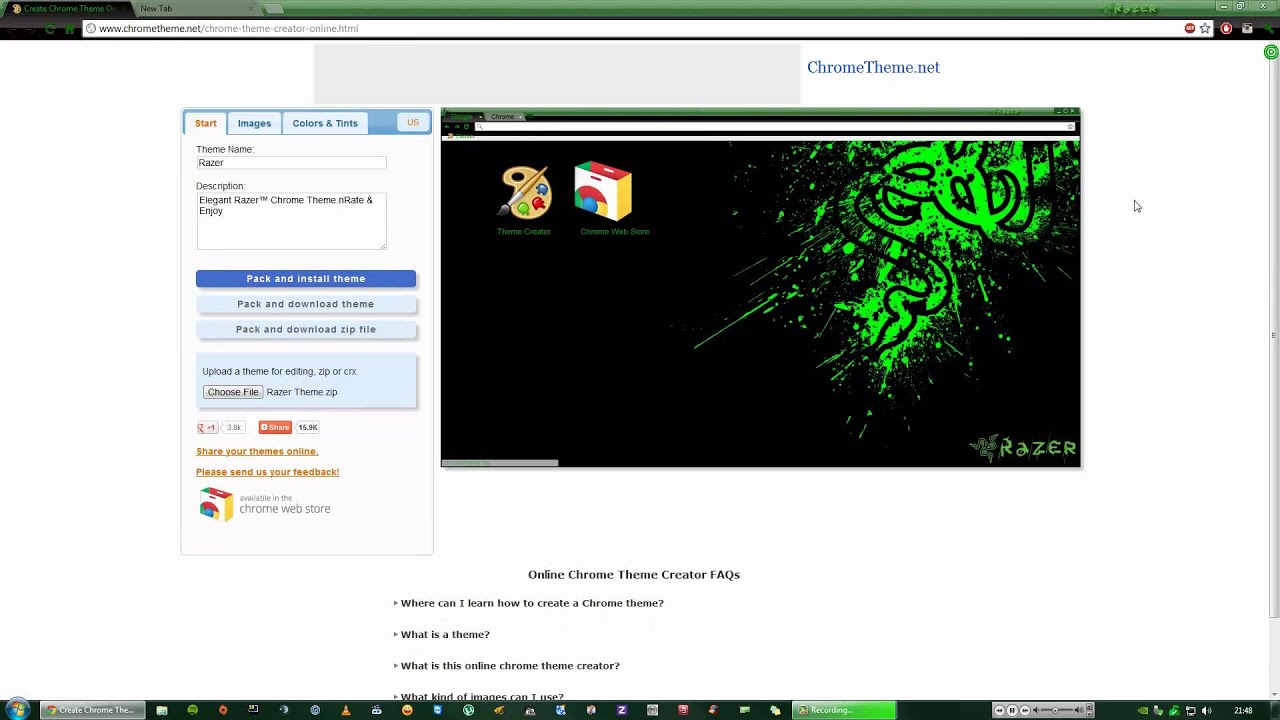This screenshot has height=720, width=1280.
Task: Open the NVIDIA tray icon
Action: click(1143, 710)
